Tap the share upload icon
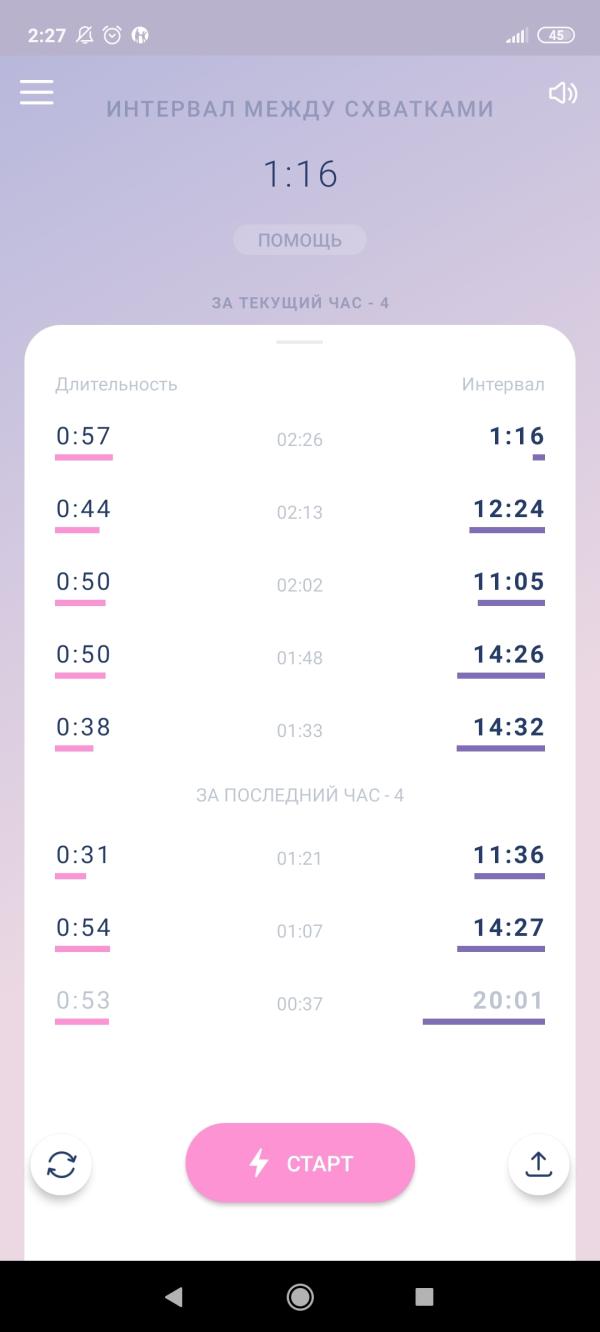Viewport: 600px width, 1332px height. pyautogui.click(x=538, y=1164)
